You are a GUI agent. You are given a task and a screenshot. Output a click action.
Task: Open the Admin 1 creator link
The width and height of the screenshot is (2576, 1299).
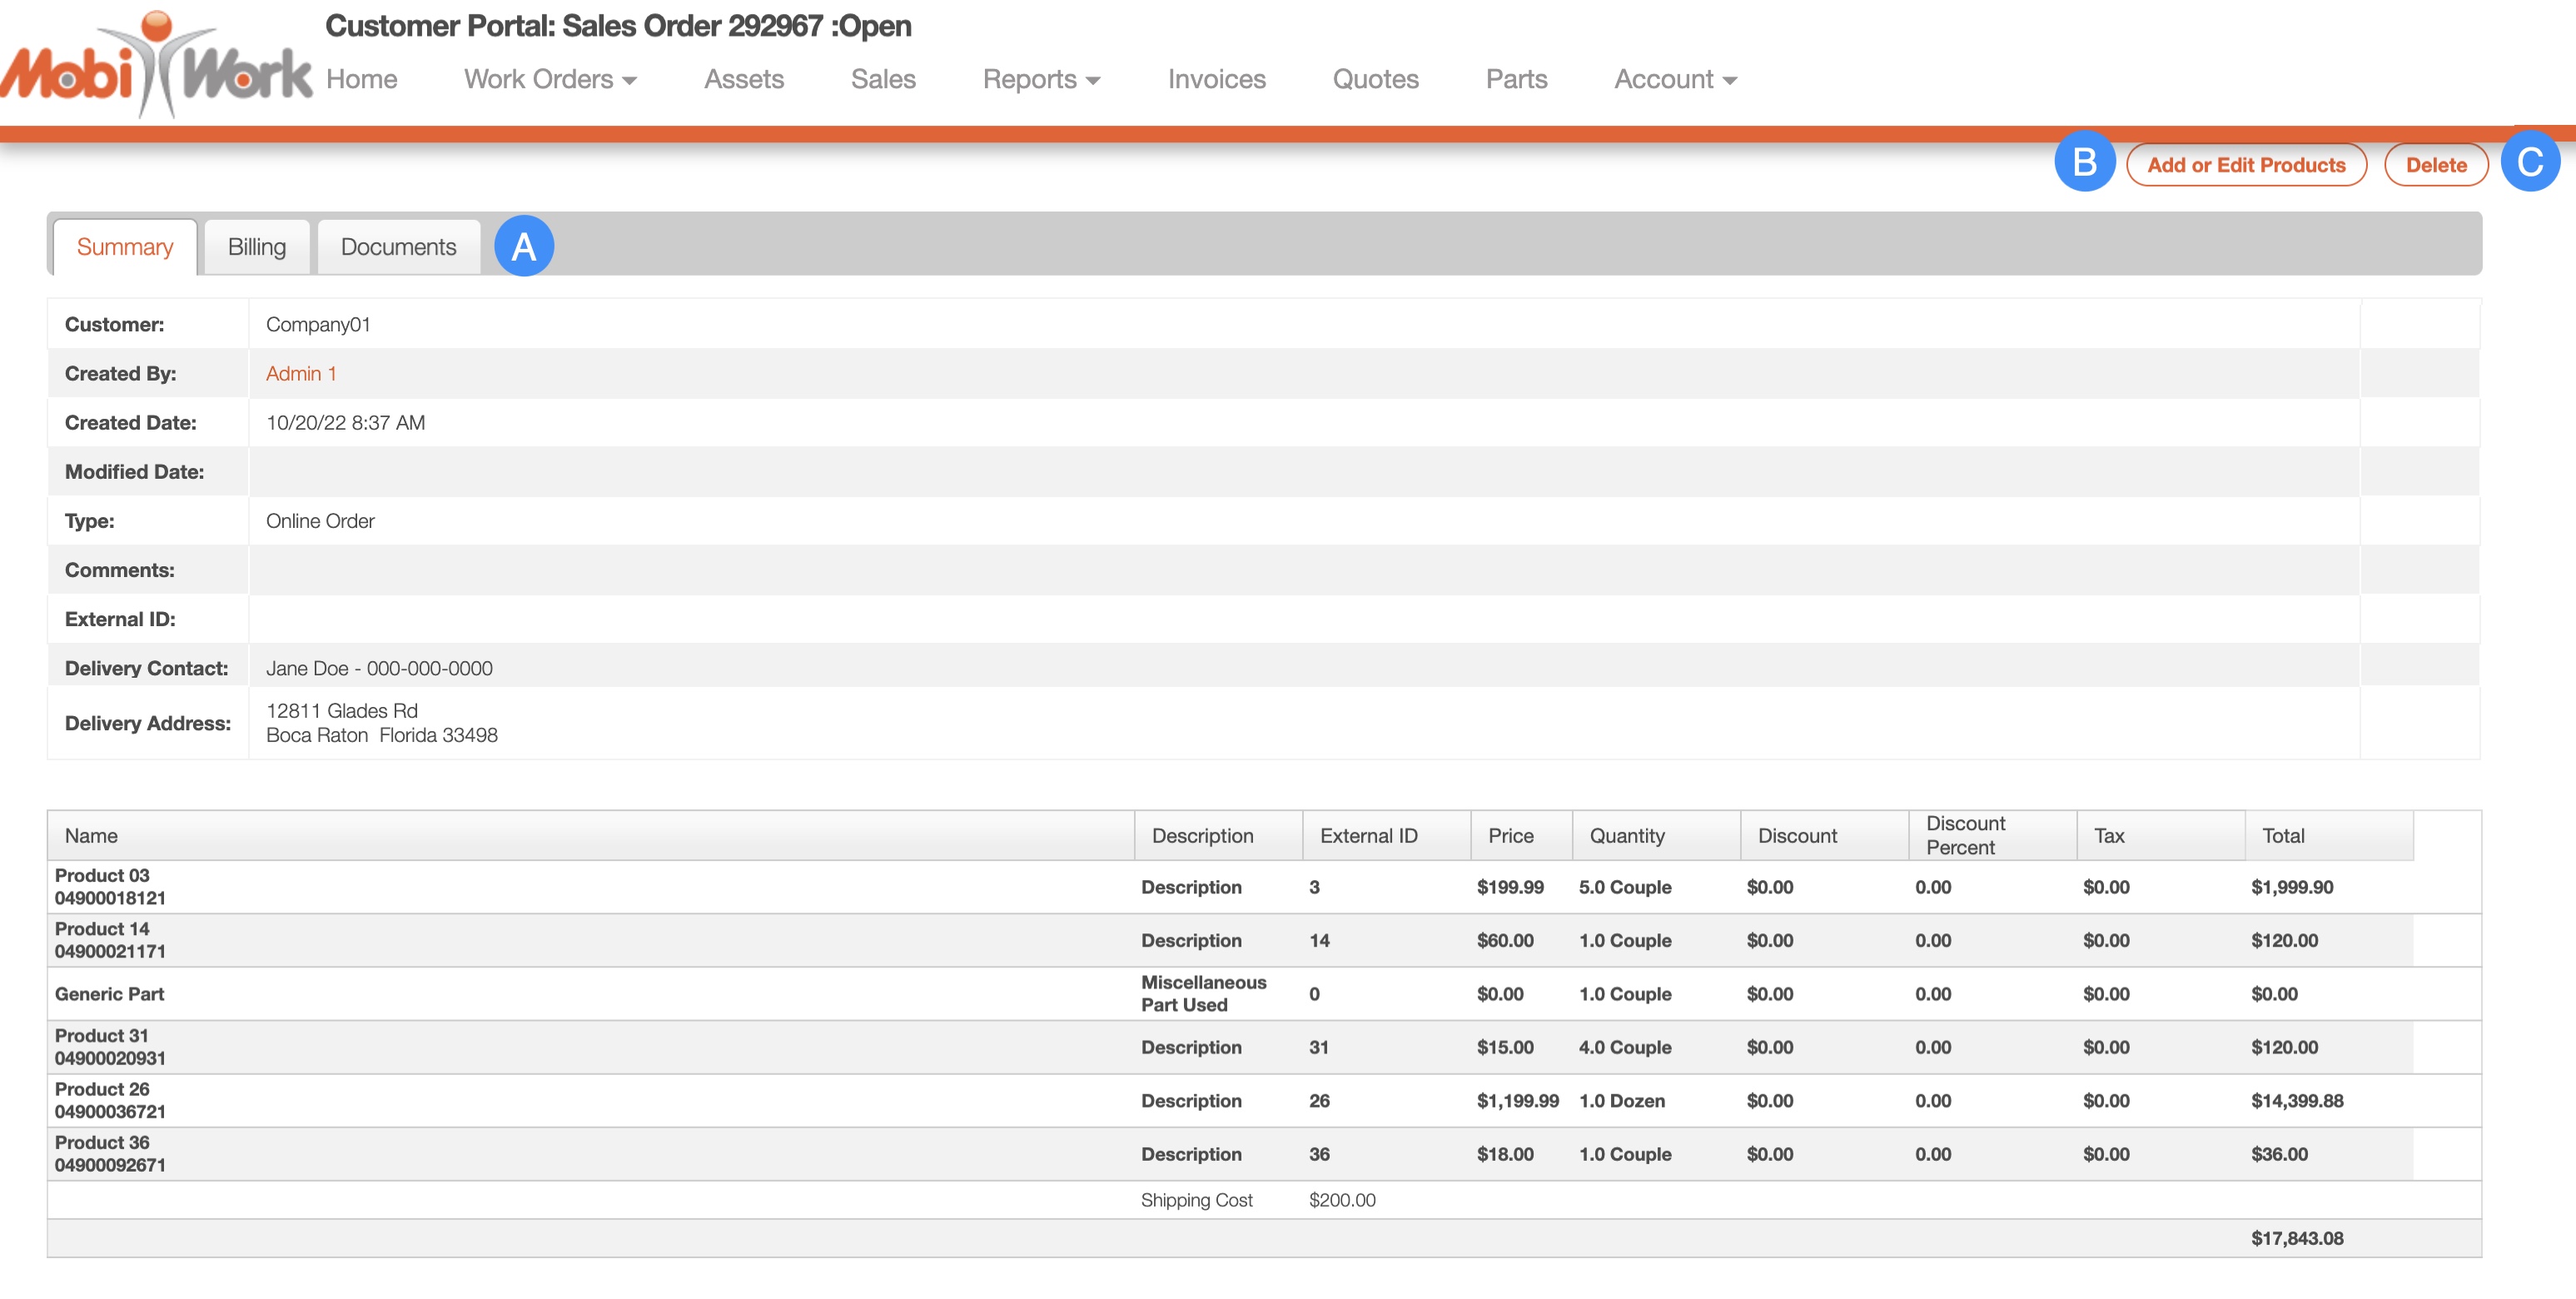tap(300, 373)
